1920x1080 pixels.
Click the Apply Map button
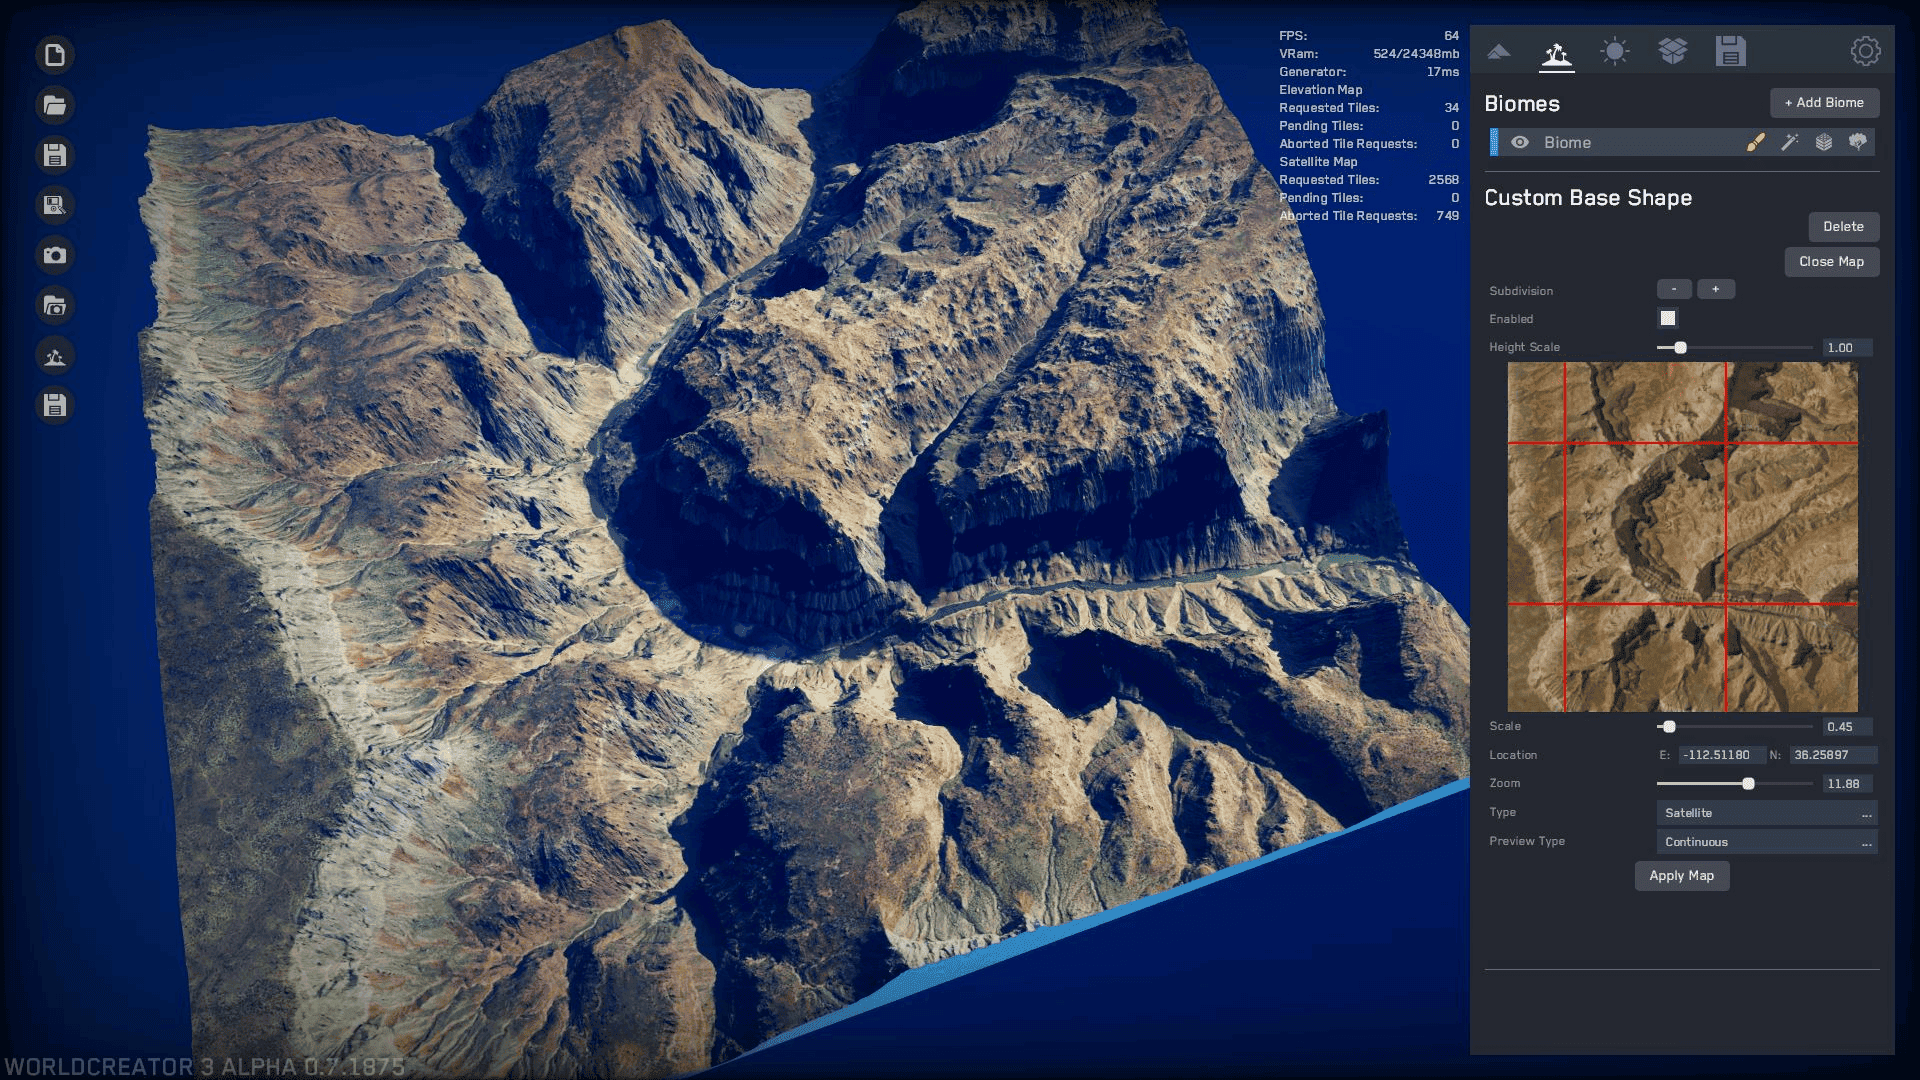(1681, 875)
